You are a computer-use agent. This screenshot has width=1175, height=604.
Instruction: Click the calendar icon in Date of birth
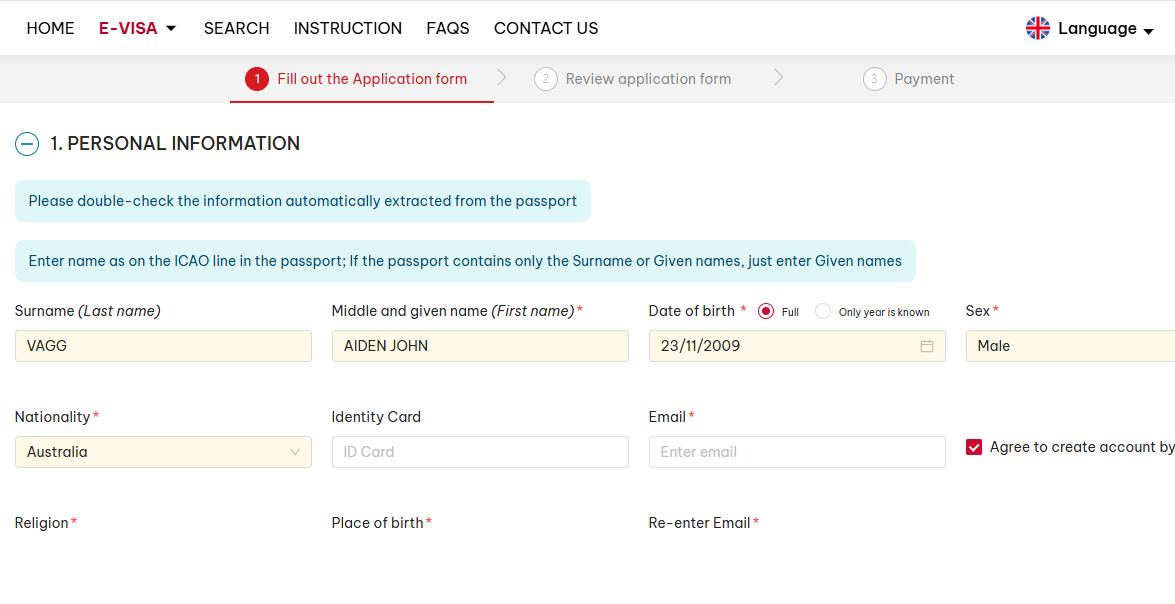coord(926,346)
